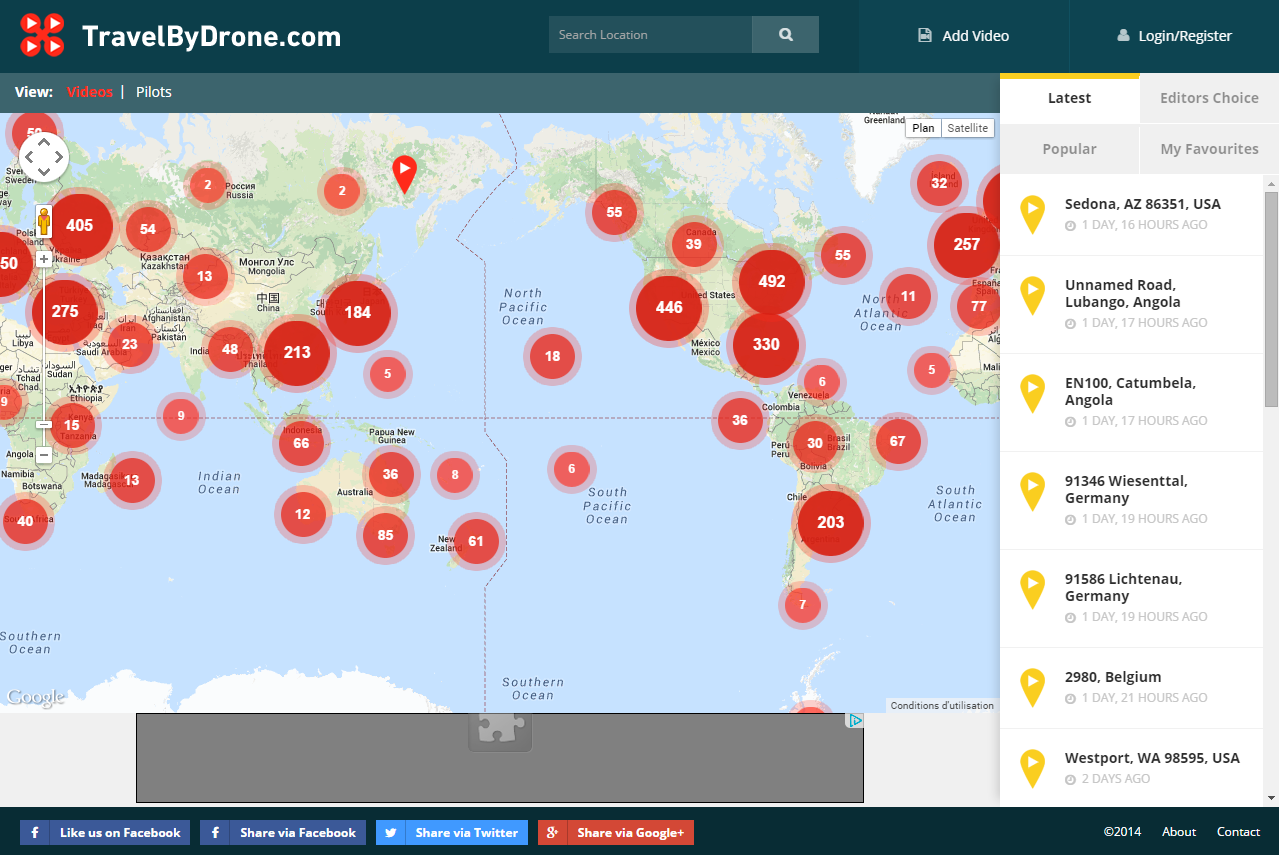Image resolution: width=1279 pixels, height=855 pixels.
Task: Open Login/Register
Action: click(1174, 36)
